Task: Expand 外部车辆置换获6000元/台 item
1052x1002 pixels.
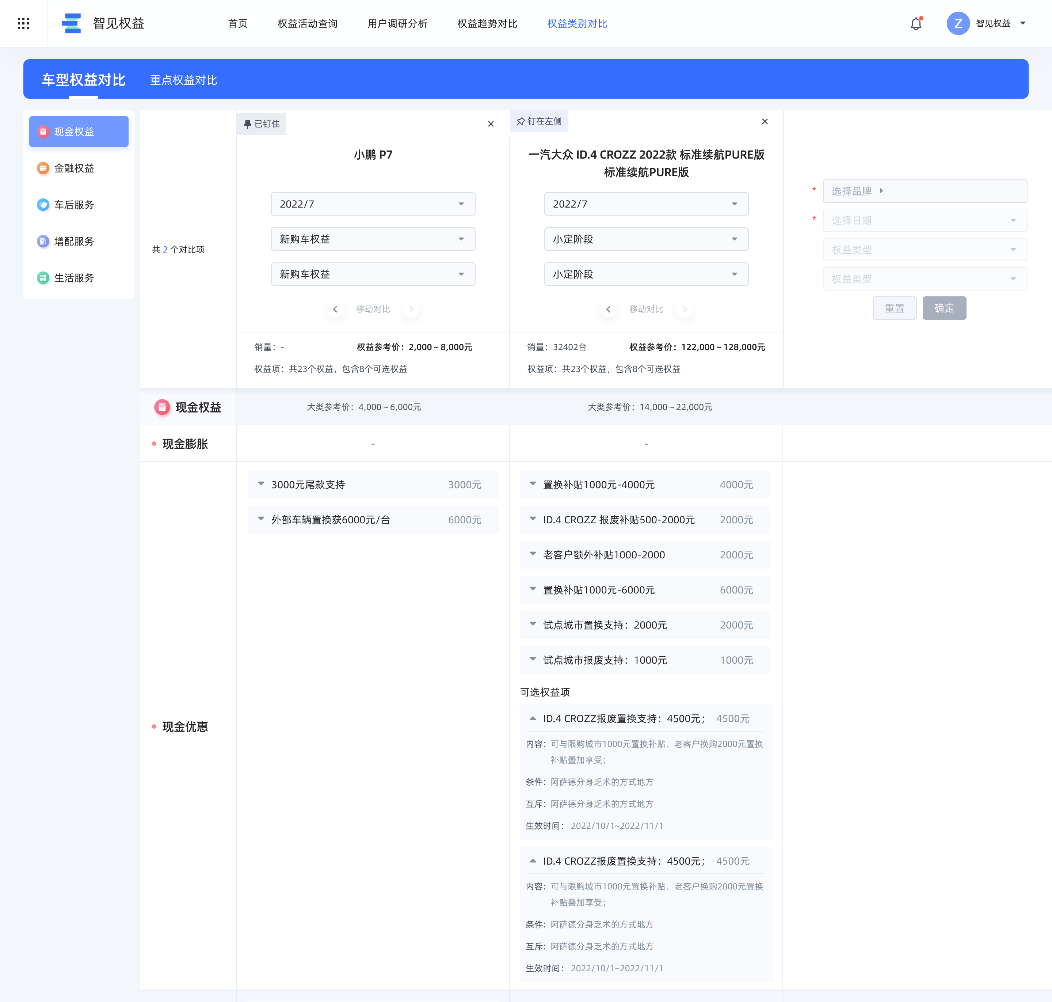Action: (x=373, y=519)
